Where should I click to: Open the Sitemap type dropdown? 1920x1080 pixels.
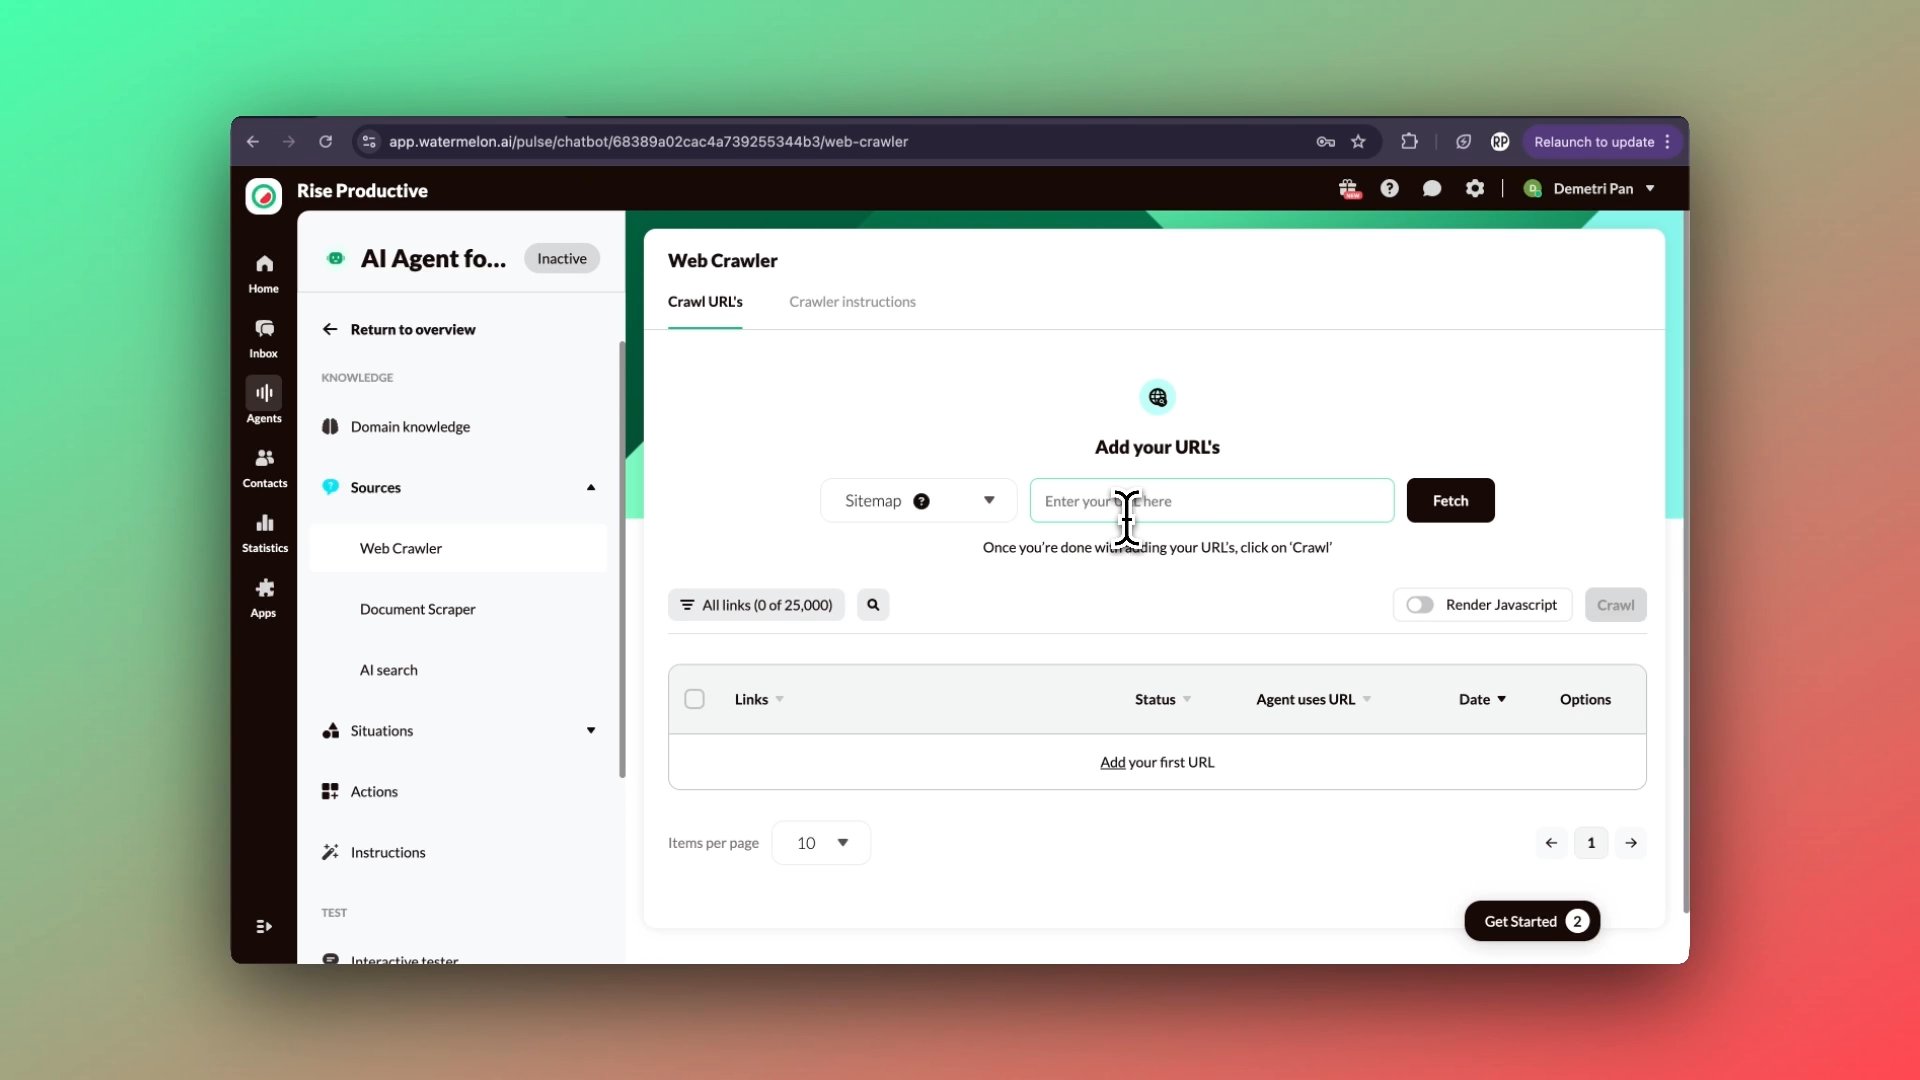(988, 500)
